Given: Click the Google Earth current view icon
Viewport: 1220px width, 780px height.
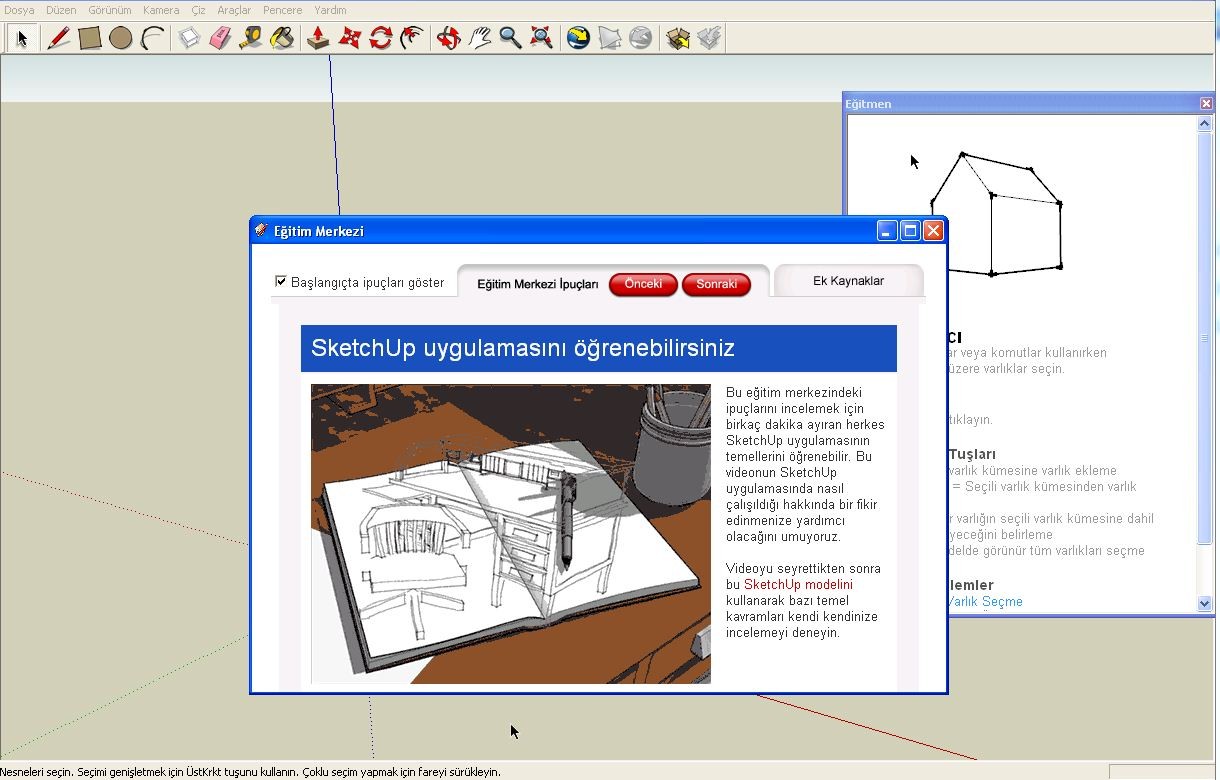Looking at the screenshot, I should 578,38.
